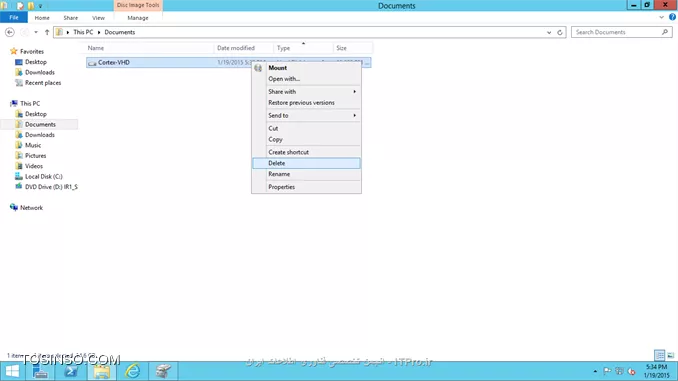Select Documents in the navigation pane

click(x=40, y=124)
